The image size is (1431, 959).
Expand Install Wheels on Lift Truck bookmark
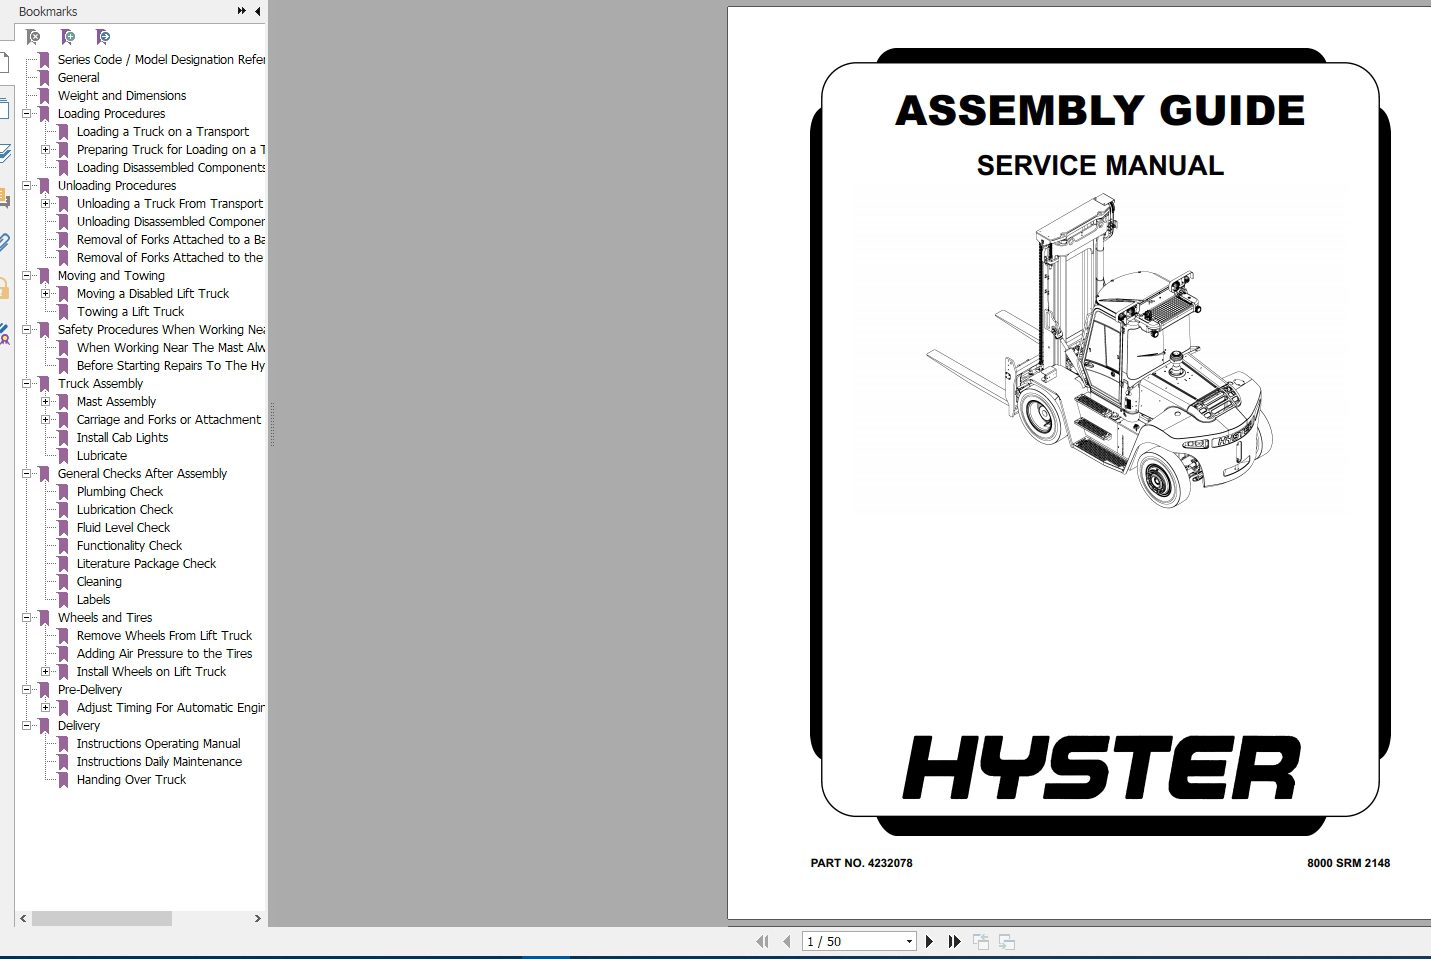click(x=46, y=672)
